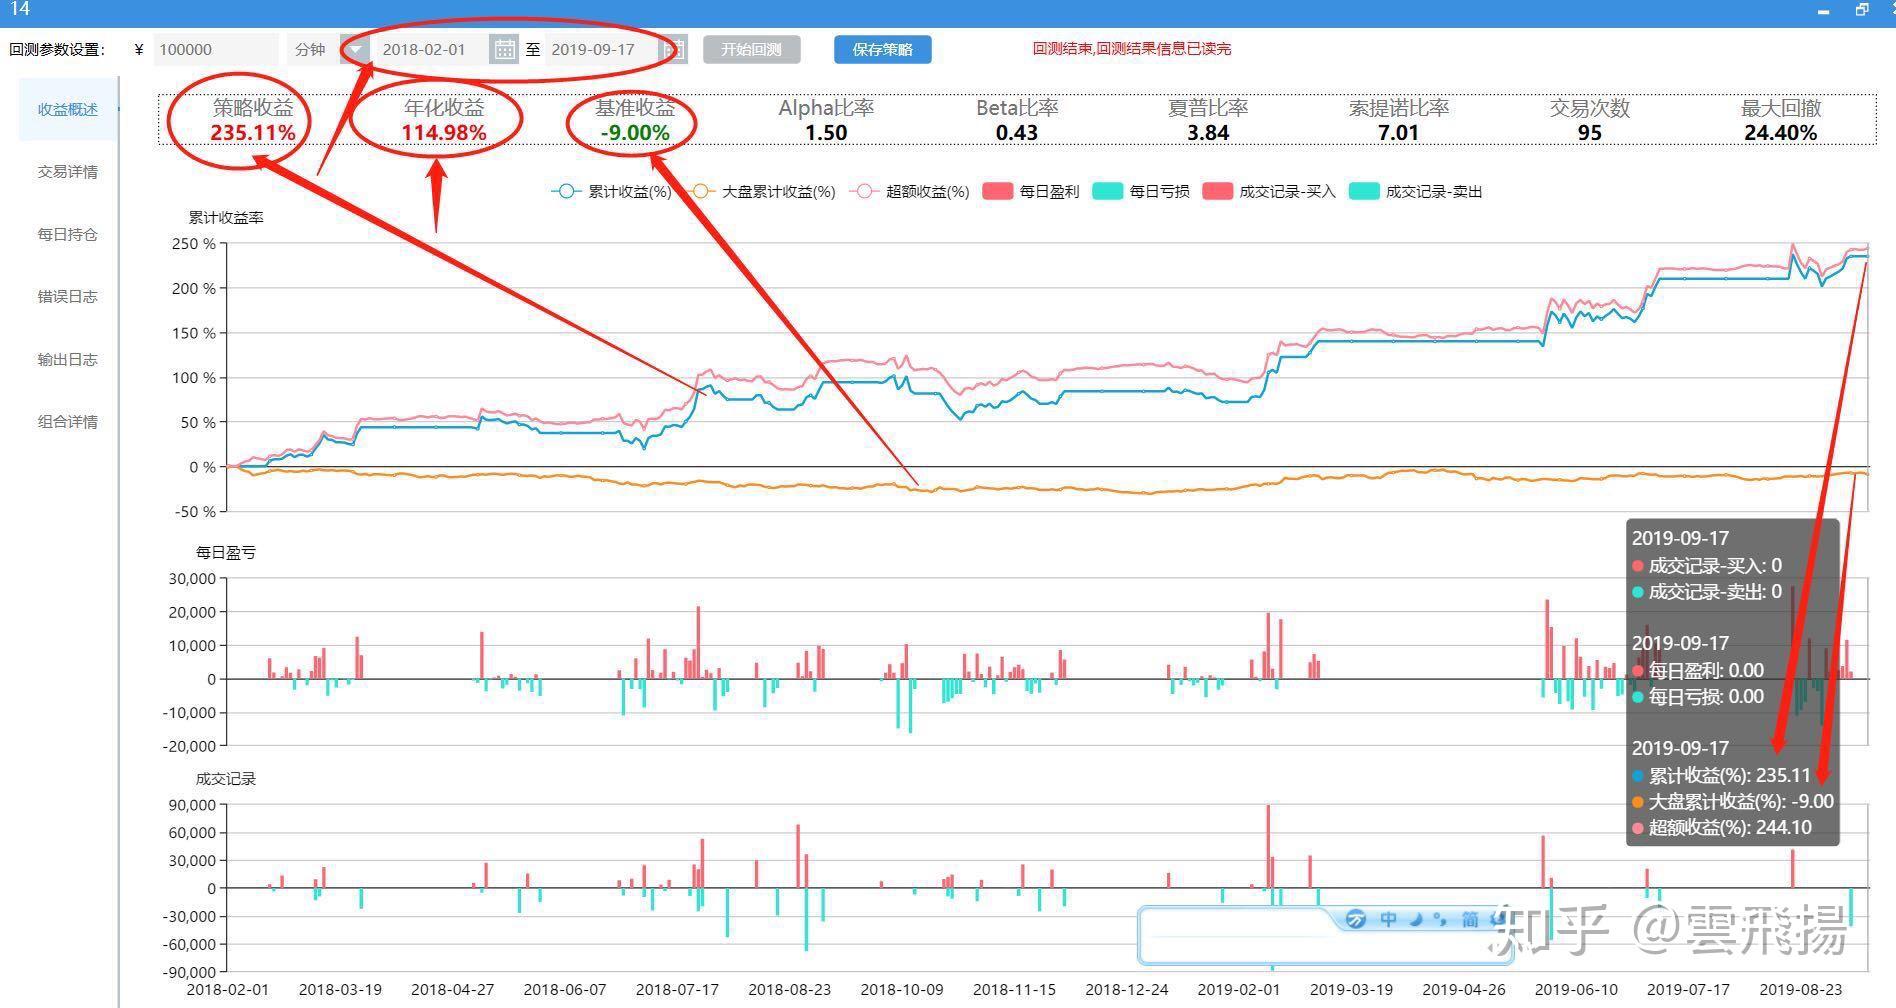Toggle 超额收益(%) series in legend
This screenshot has width=1896, height=1008.
pos(909,191)
